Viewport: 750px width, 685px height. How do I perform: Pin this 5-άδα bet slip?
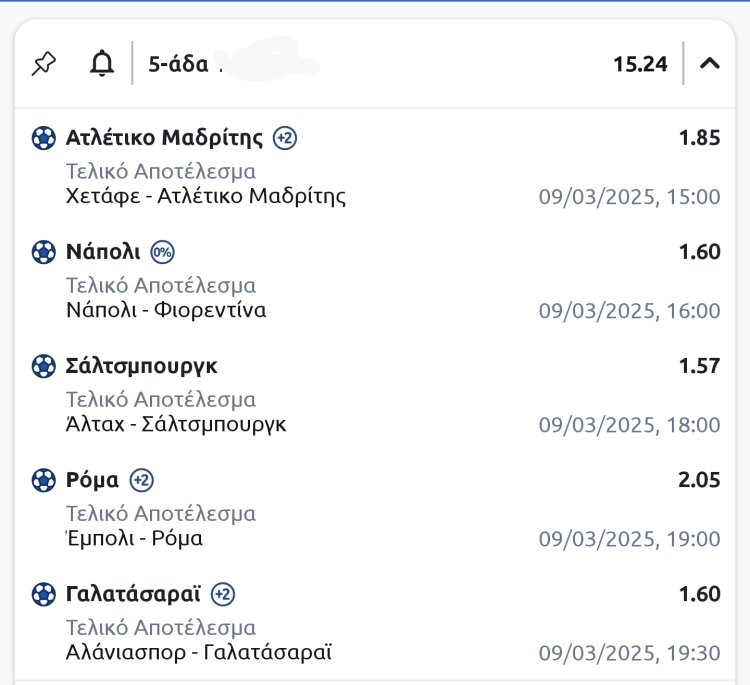(43, 64)
